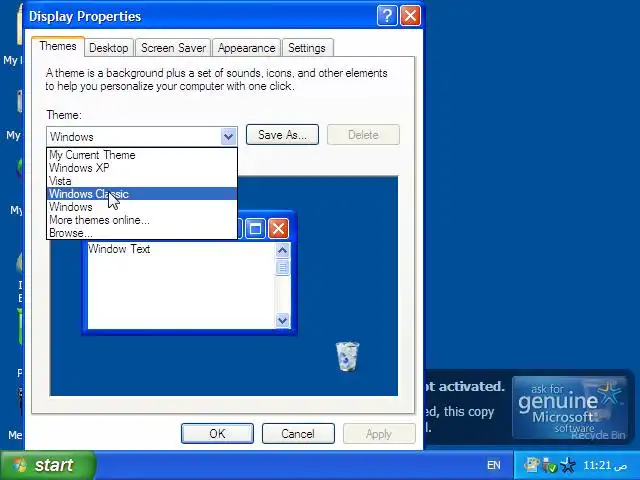Open the Appearance tab
Image resolution: width=640 pixels, height=480 pixels.
(246, 48)
